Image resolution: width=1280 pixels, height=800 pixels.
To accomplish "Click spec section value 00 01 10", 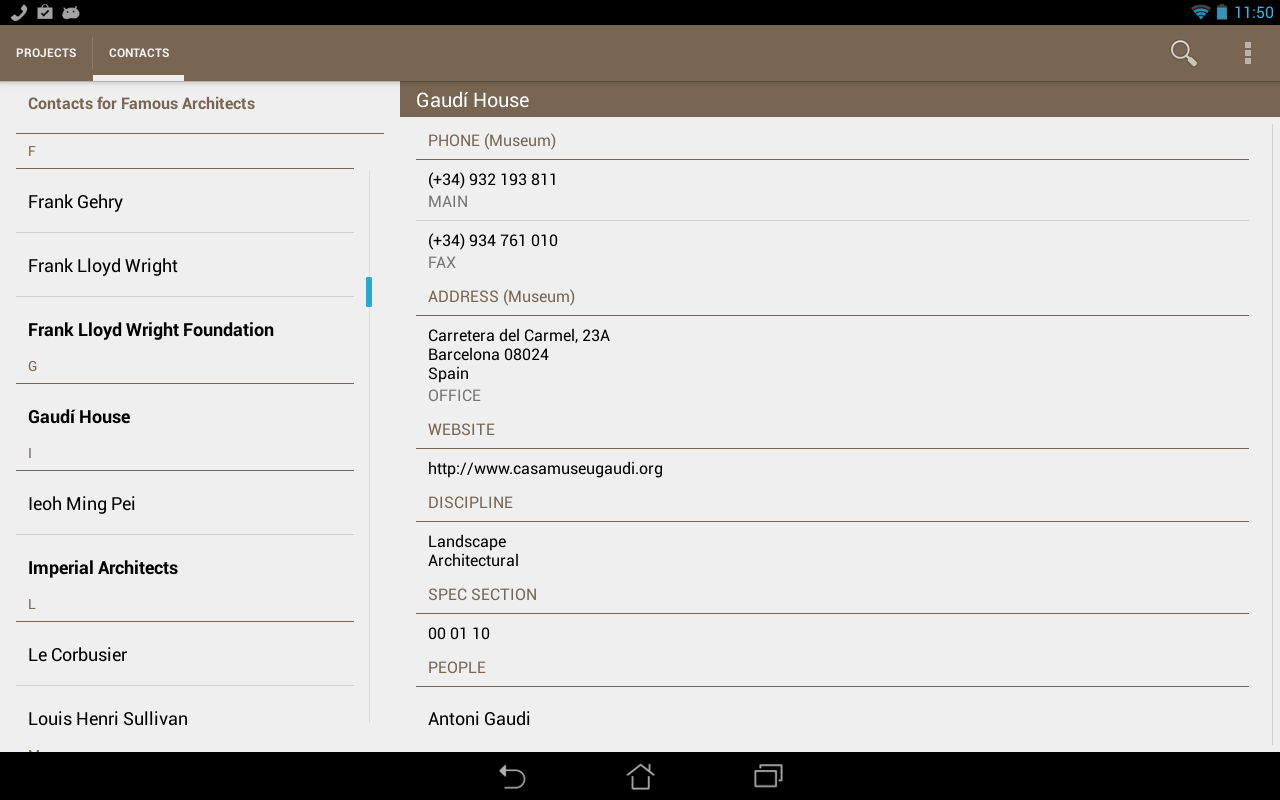I will (459, 633).
